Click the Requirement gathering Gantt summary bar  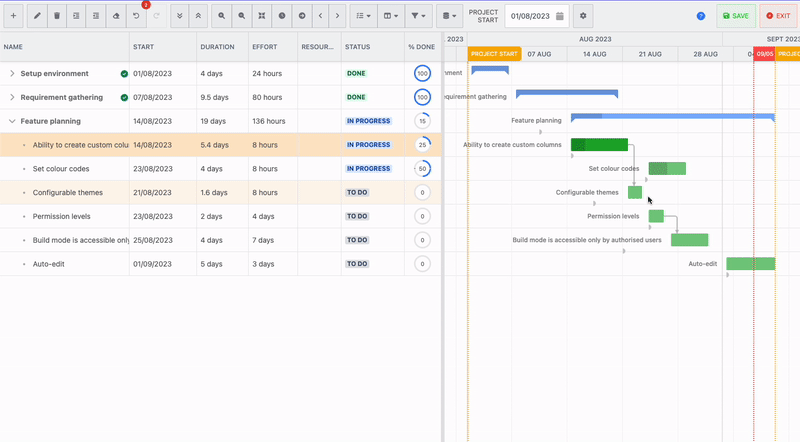click(567, 93)
